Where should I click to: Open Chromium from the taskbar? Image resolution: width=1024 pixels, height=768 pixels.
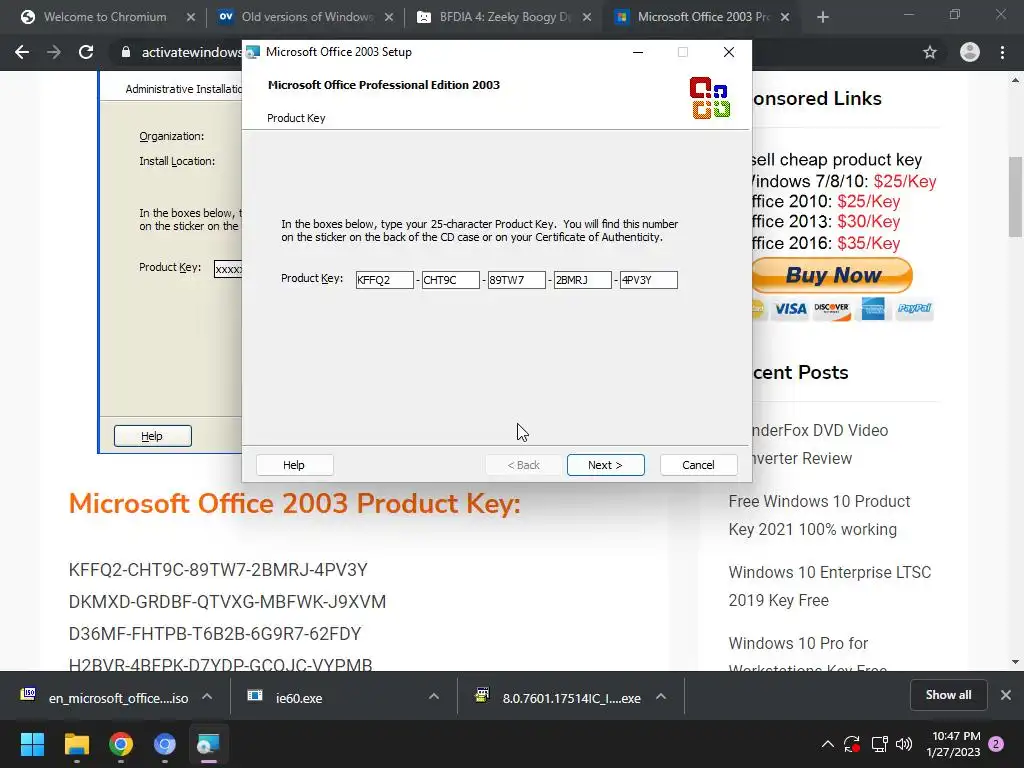click(x=165, y=744)
